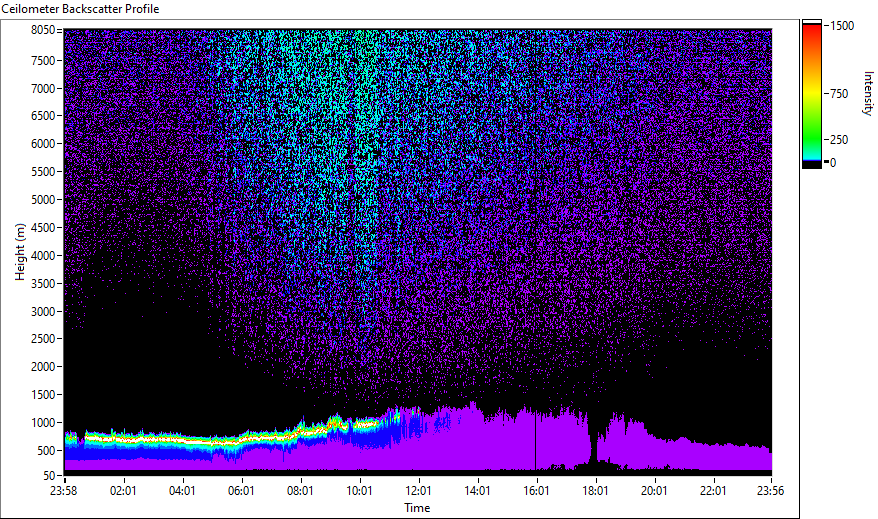Click the 23:58 time axis start value
The height and width of the screenshot is (519, 878).
(64, 491)
